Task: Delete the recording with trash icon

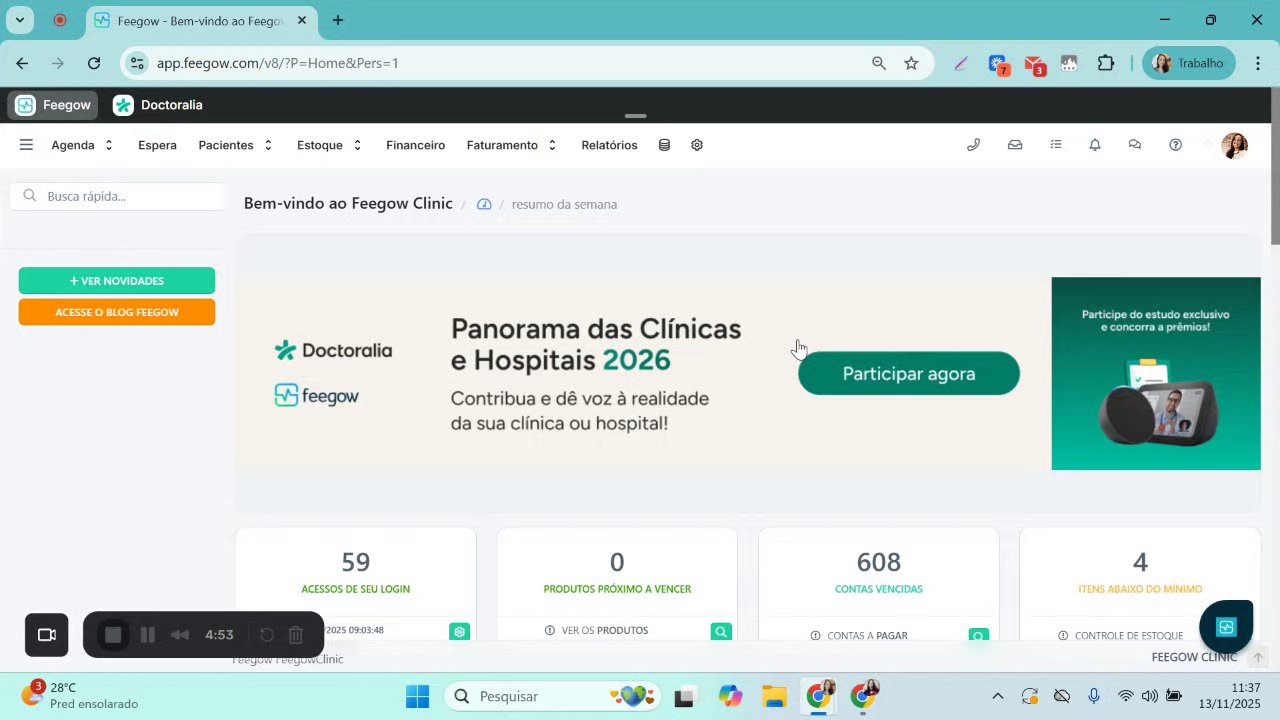Action: point(296,635)
